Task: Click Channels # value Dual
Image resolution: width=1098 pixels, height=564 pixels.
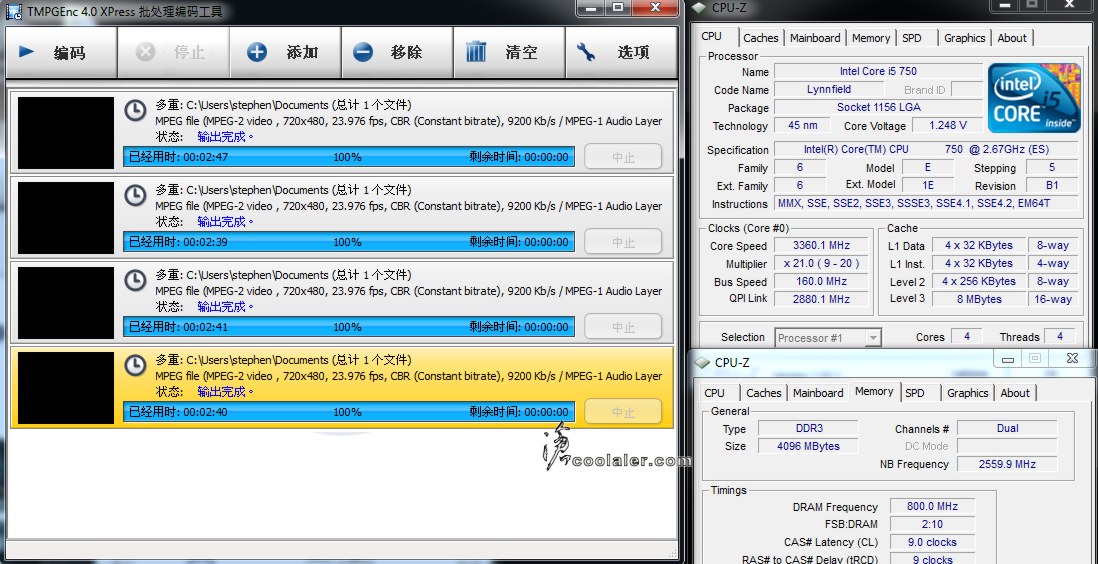Action: [x=1007, y=428]
